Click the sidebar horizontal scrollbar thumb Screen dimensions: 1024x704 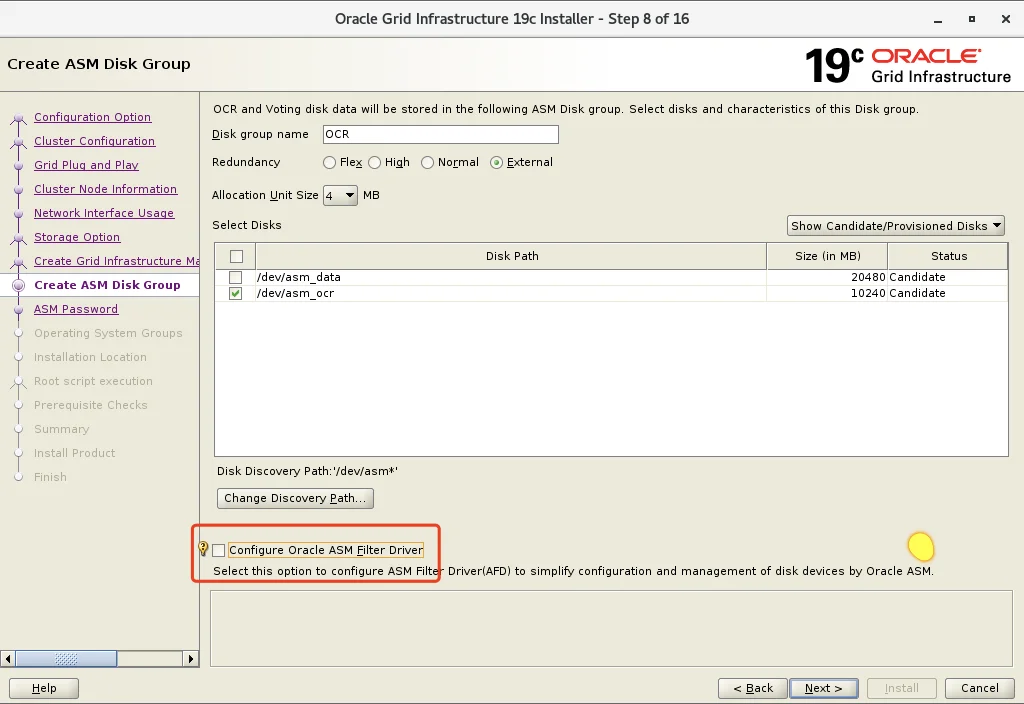(66, 658)
